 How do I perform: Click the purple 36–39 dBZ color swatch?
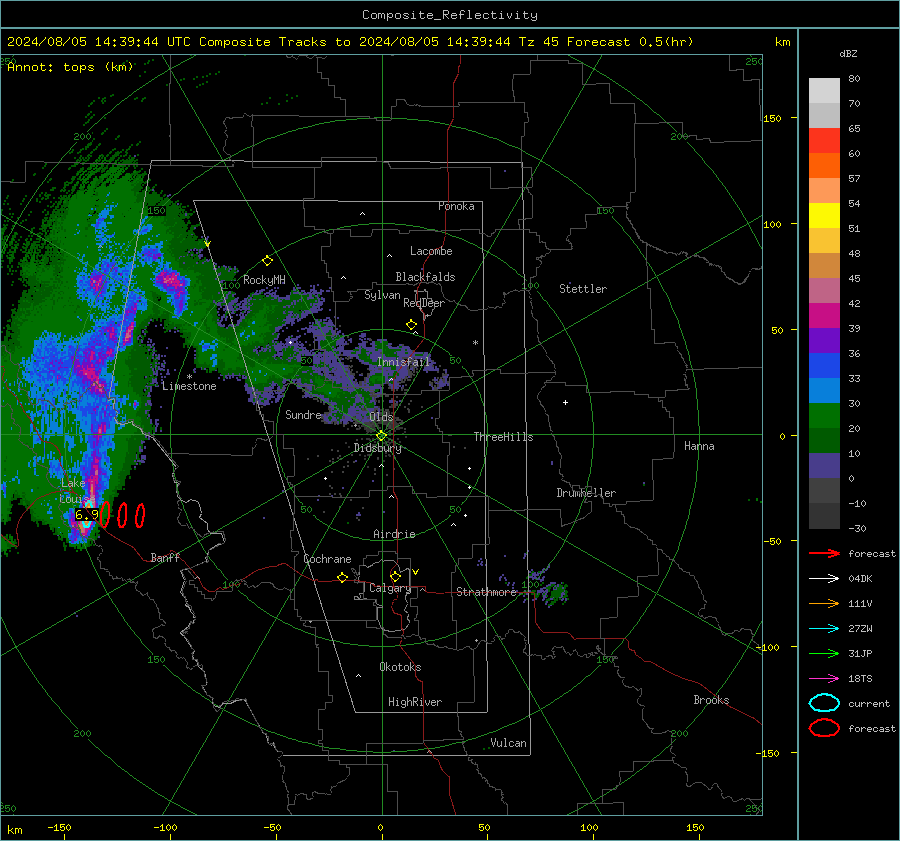click(x=824, y=341)
